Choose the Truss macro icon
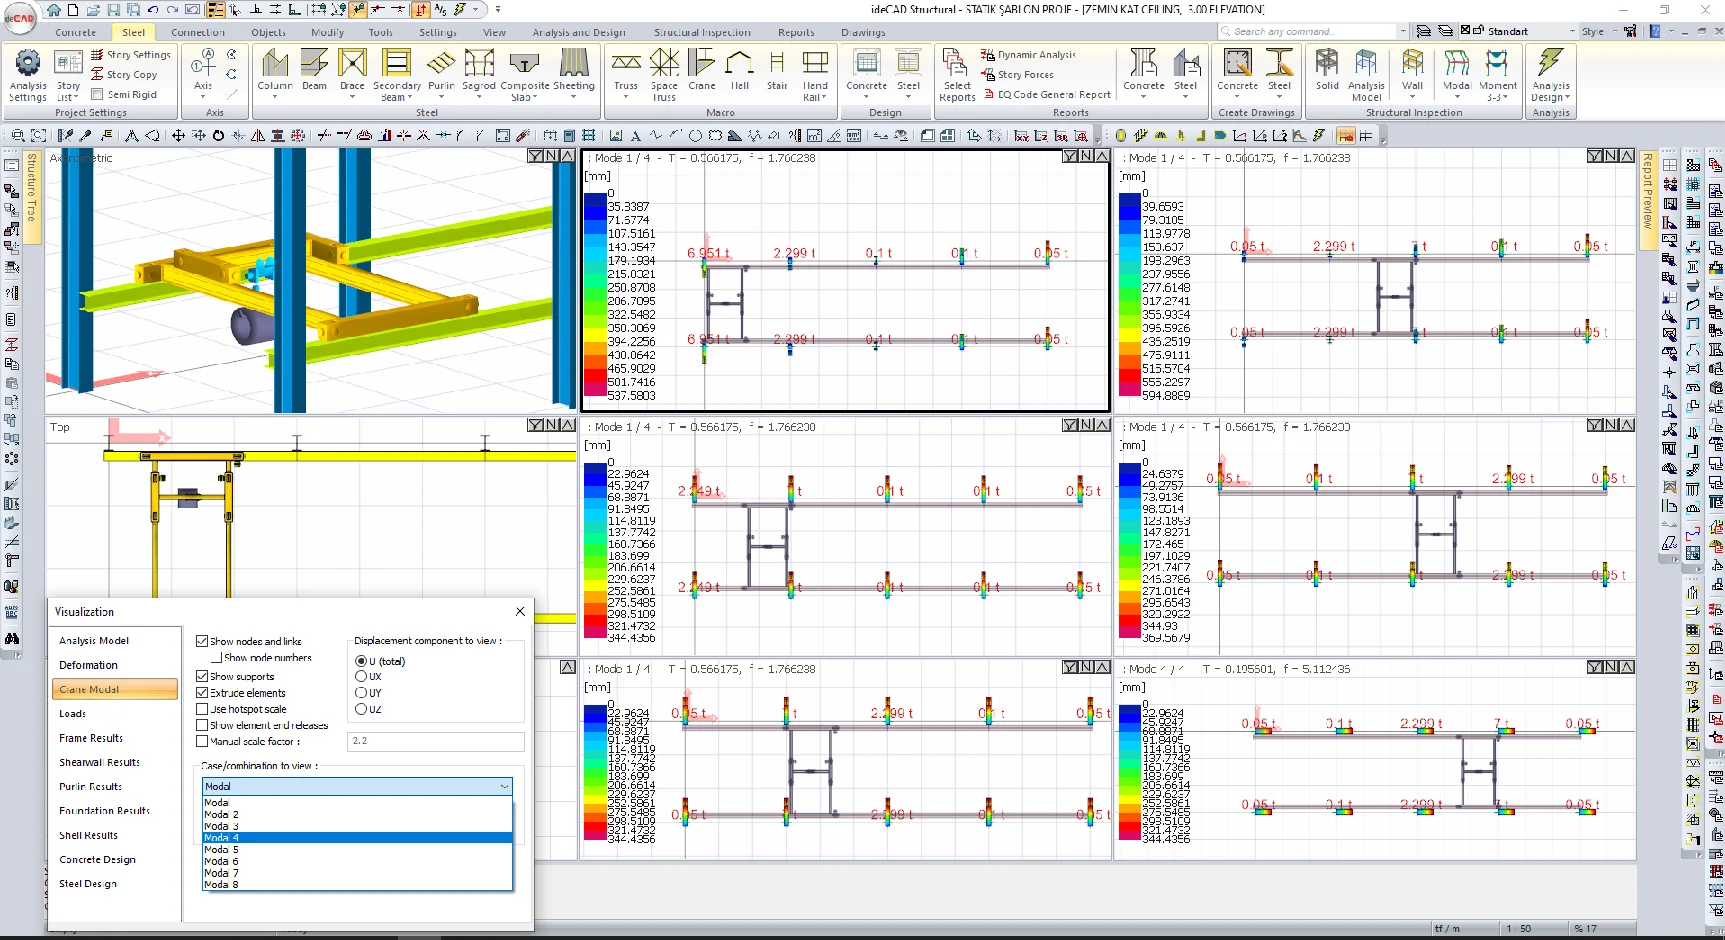 coord(626,73)
